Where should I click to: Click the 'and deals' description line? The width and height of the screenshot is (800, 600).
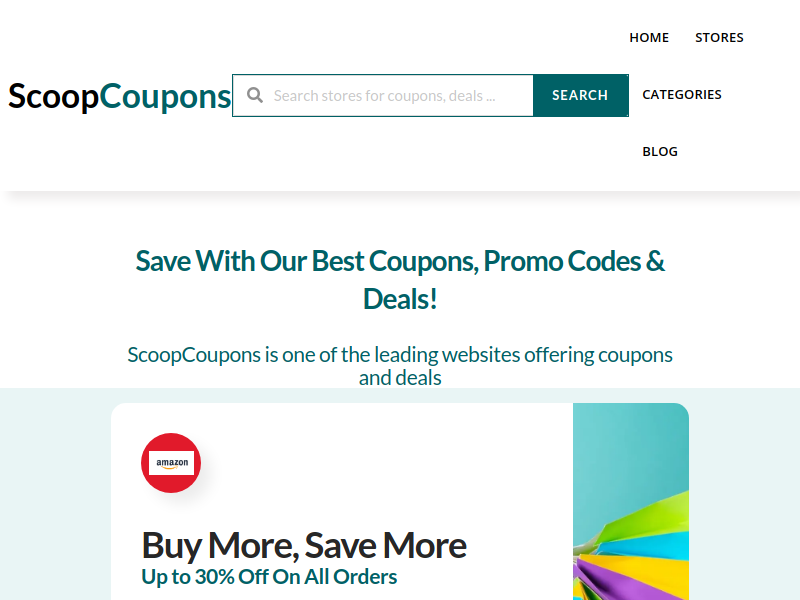coord(400,378)
